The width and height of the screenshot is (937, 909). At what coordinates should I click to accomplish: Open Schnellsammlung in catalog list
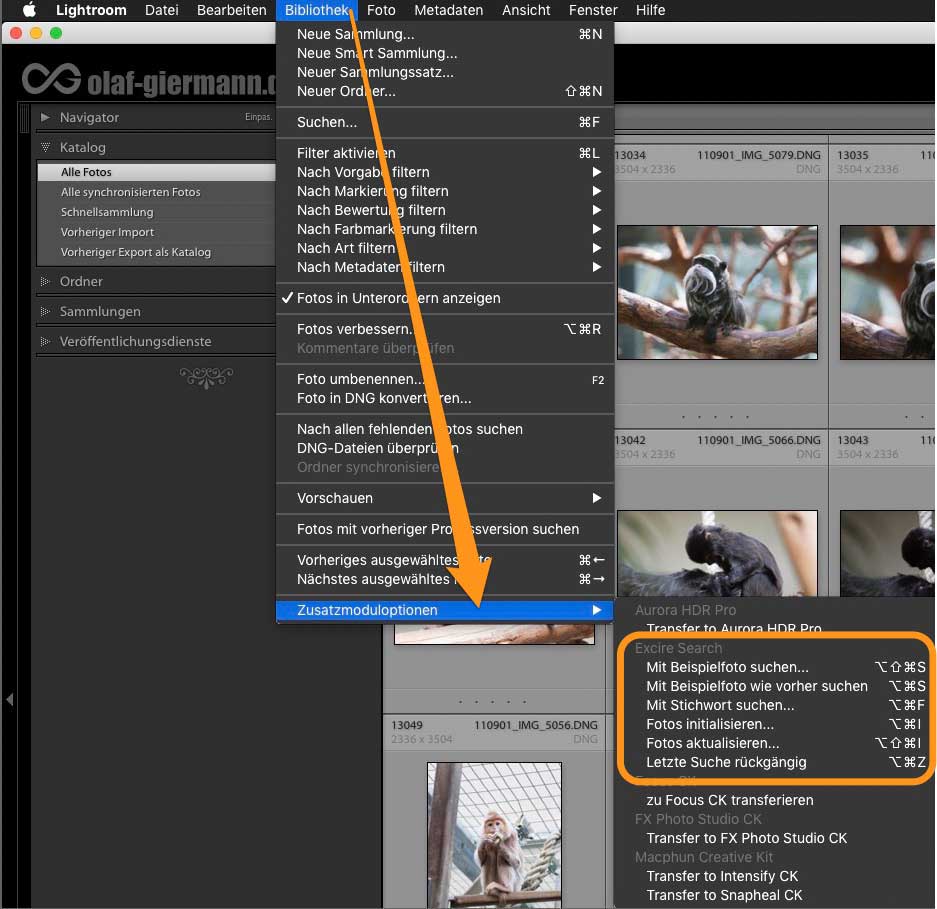pos(107,212)
